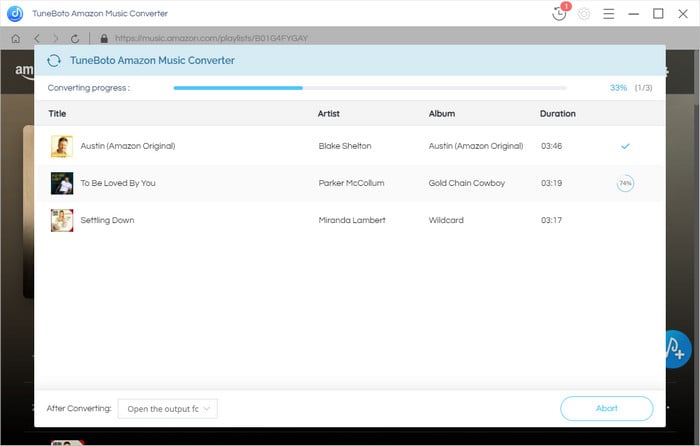
Task: Abort the conversion
Action: pos(607,408)
